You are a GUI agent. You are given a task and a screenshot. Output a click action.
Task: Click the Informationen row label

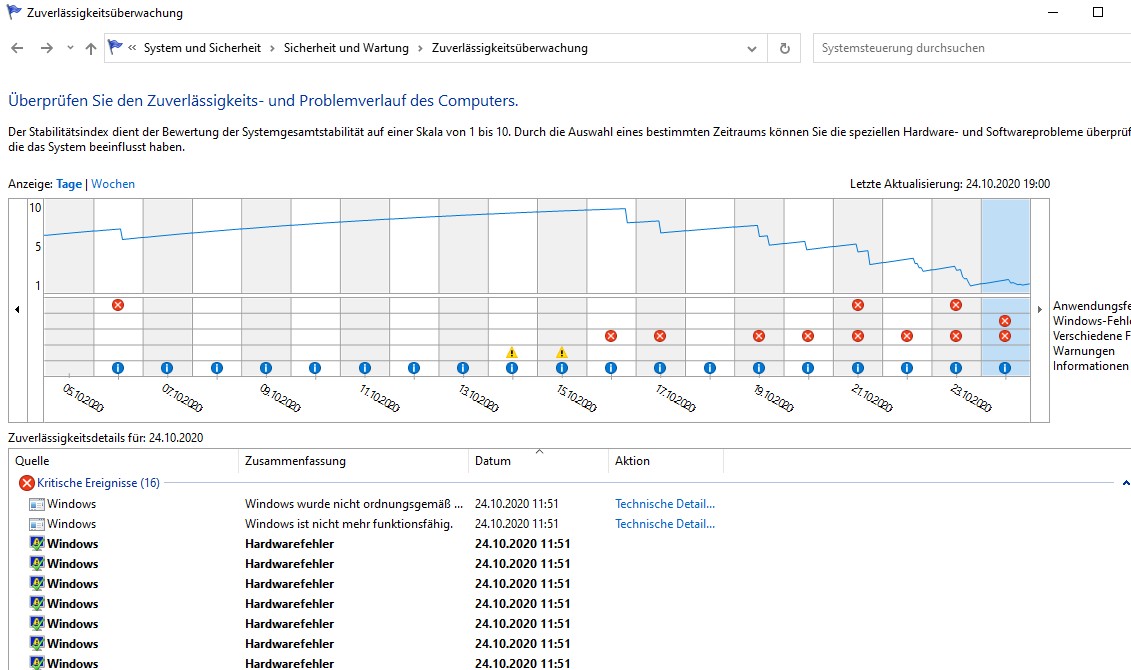point(1091,366)
